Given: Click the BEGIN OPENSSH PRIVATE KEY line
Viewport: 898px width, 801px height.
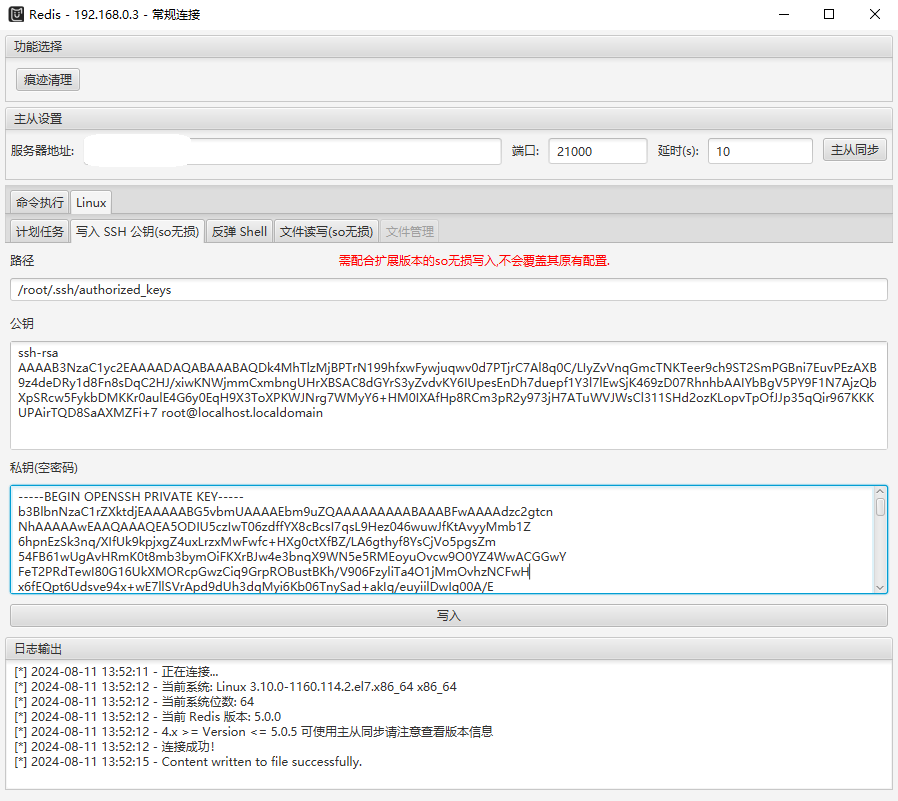Looking at the screenshot, I should 131,496.
